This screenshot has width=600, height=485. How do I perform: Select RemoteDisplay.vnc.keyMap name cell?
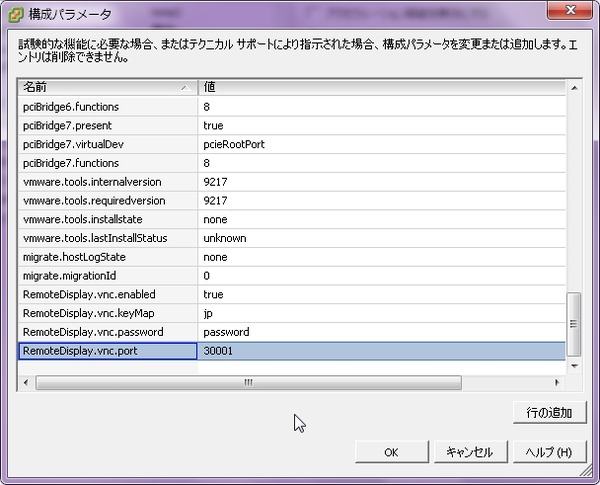point(108,313)
